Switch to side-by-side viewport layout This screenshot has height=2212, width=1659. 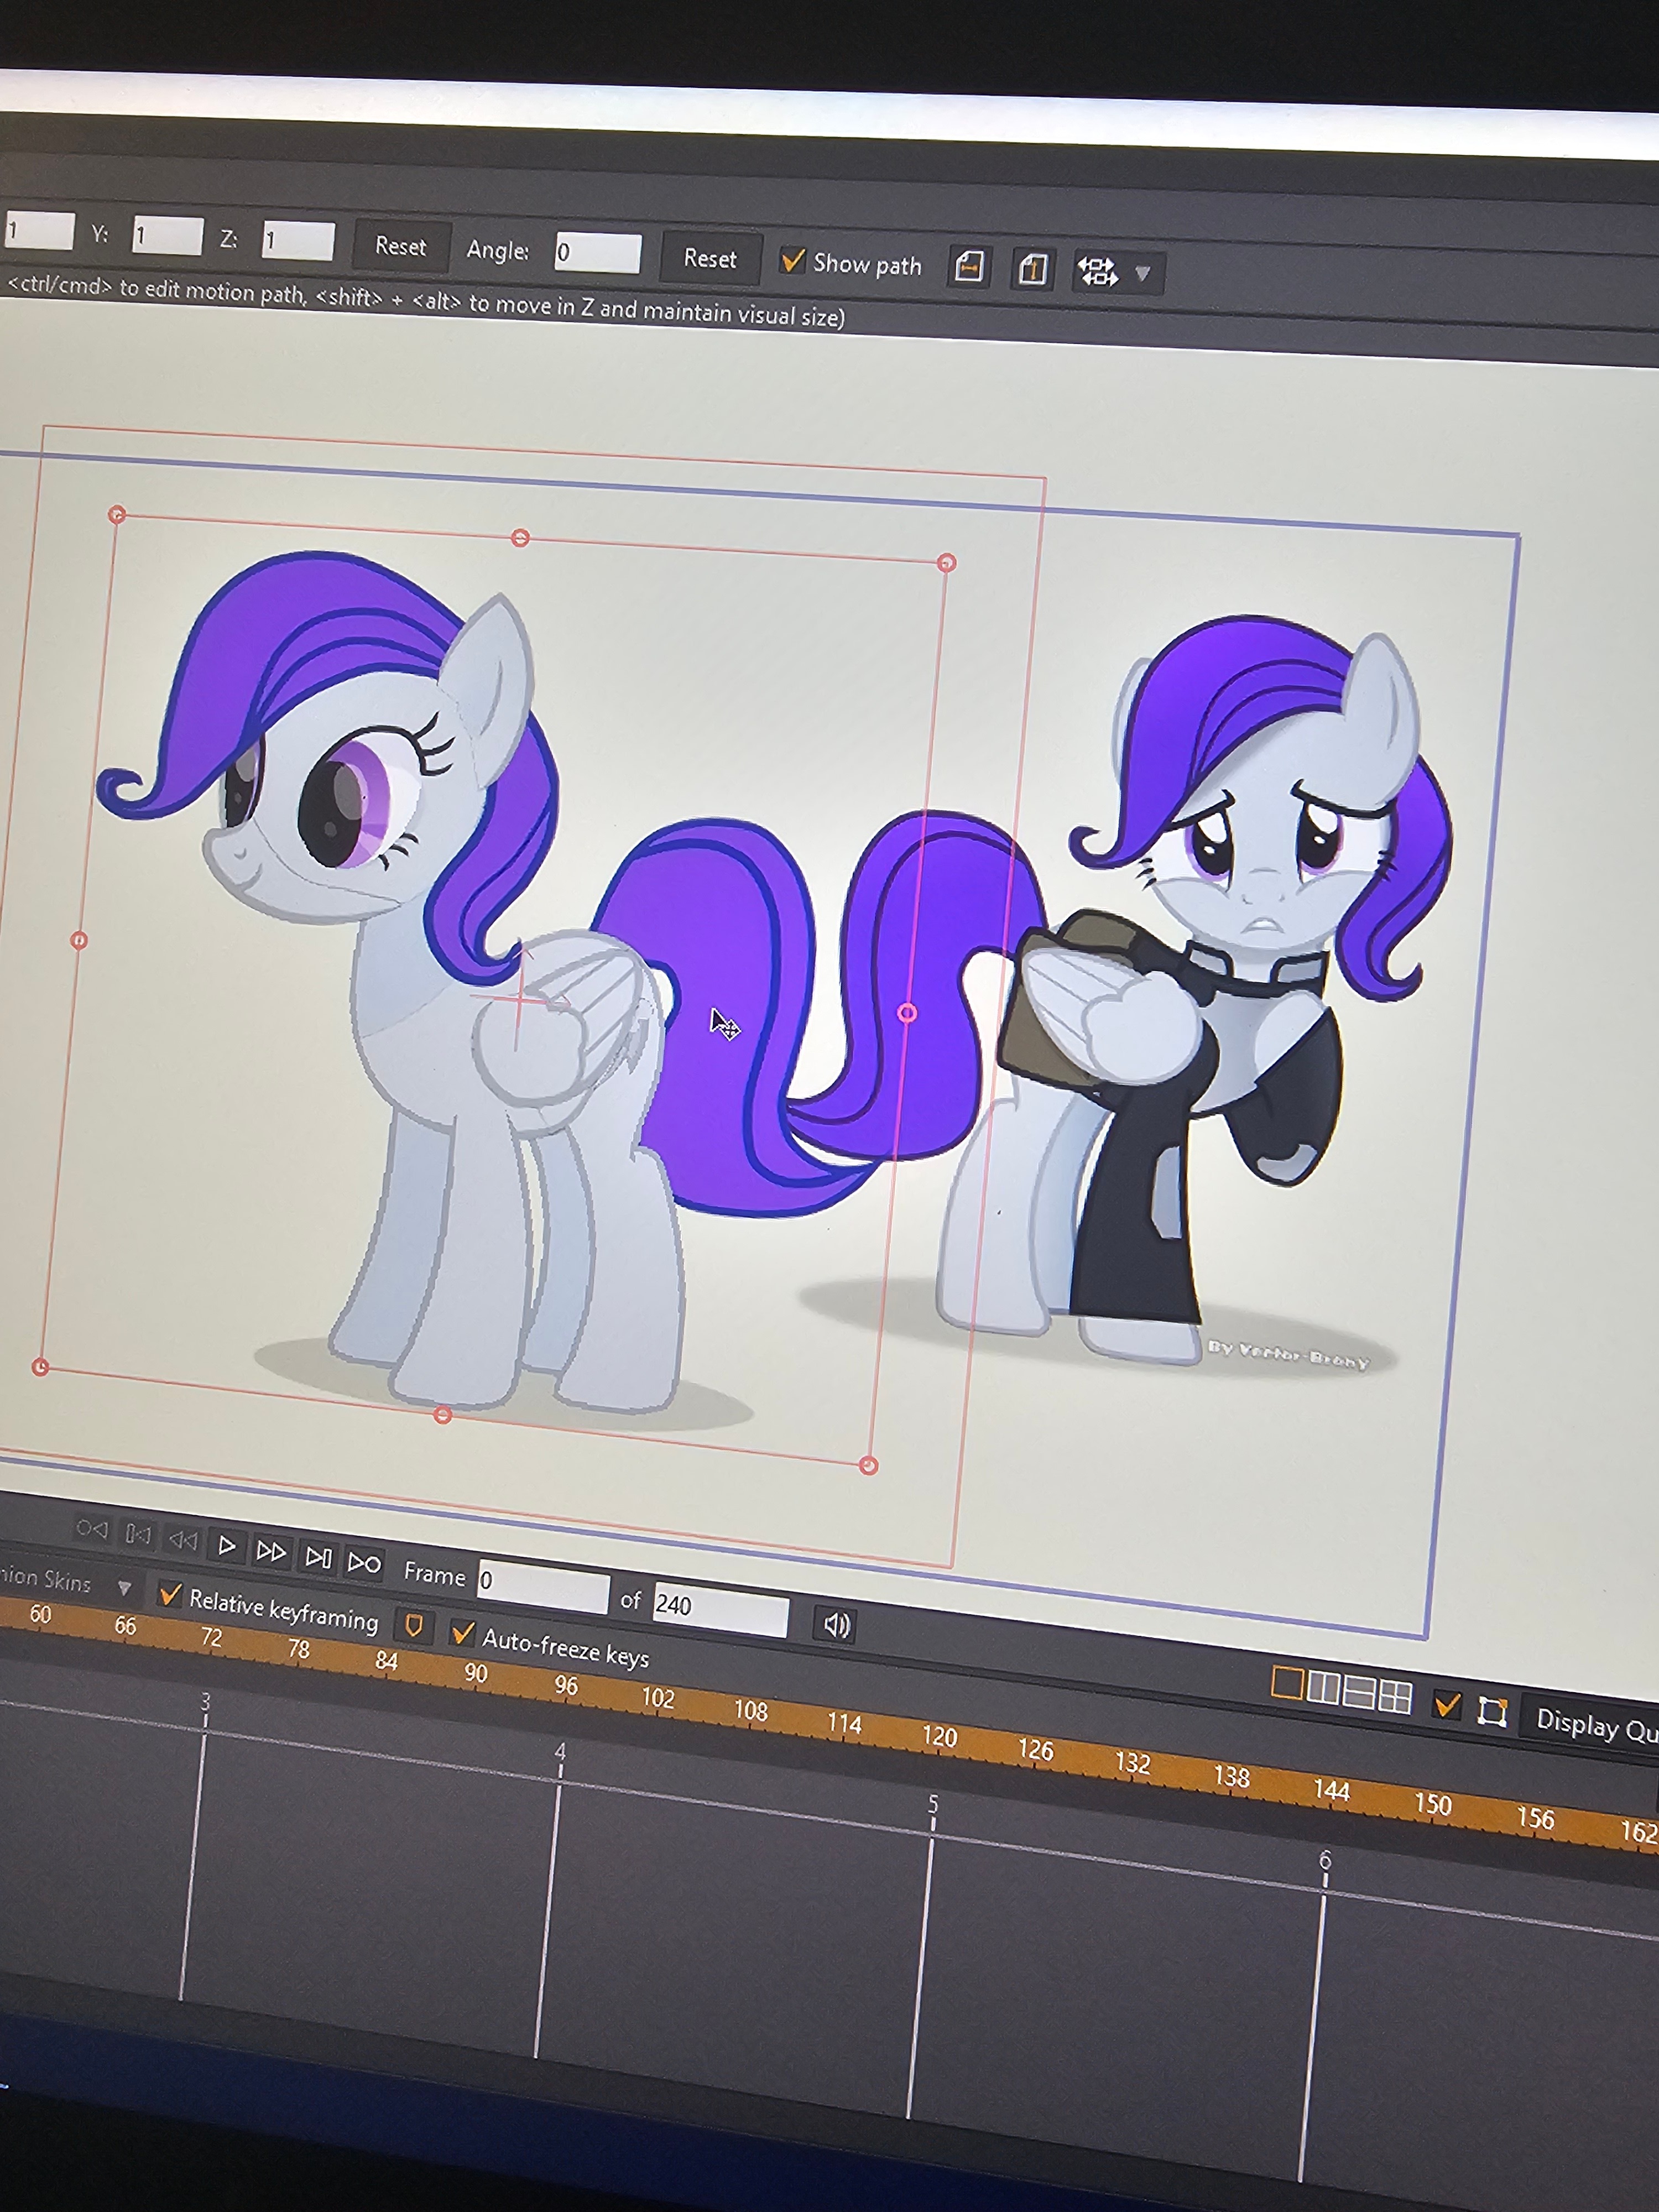click(x=1322, y=1688)
